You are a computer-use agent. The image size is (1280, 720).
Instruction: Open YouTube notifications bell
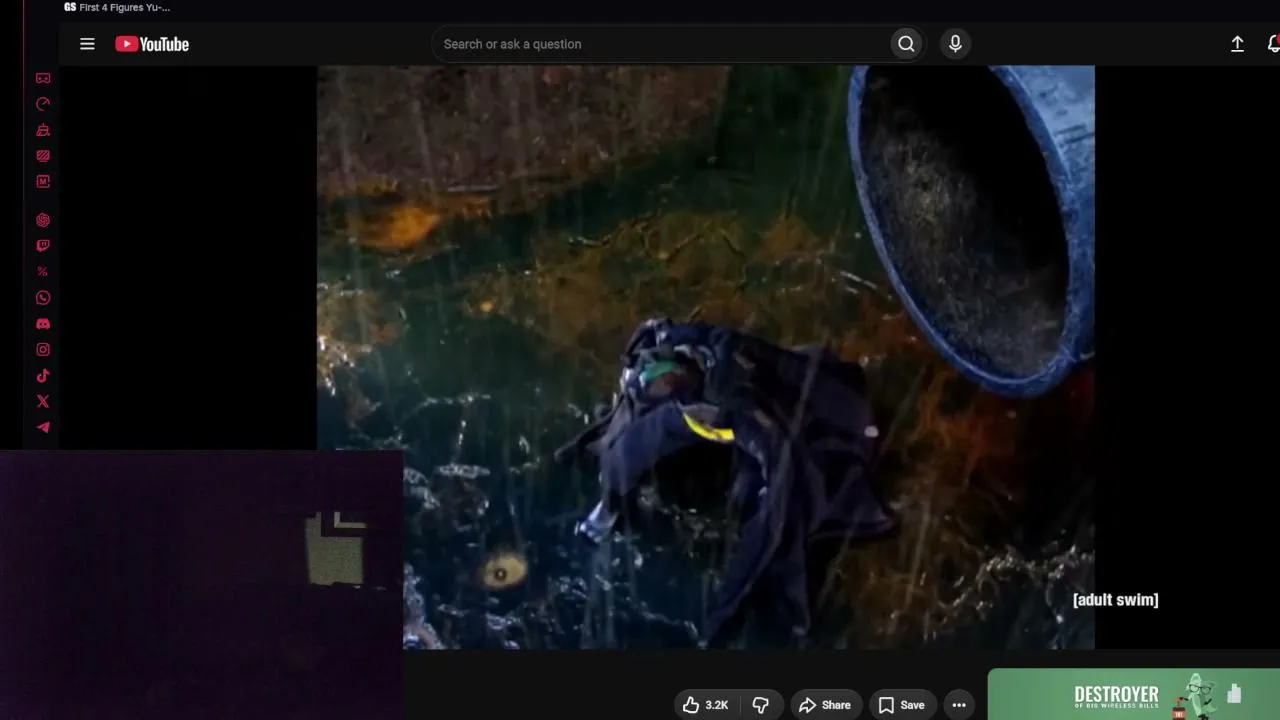[x=1273, y=44]
